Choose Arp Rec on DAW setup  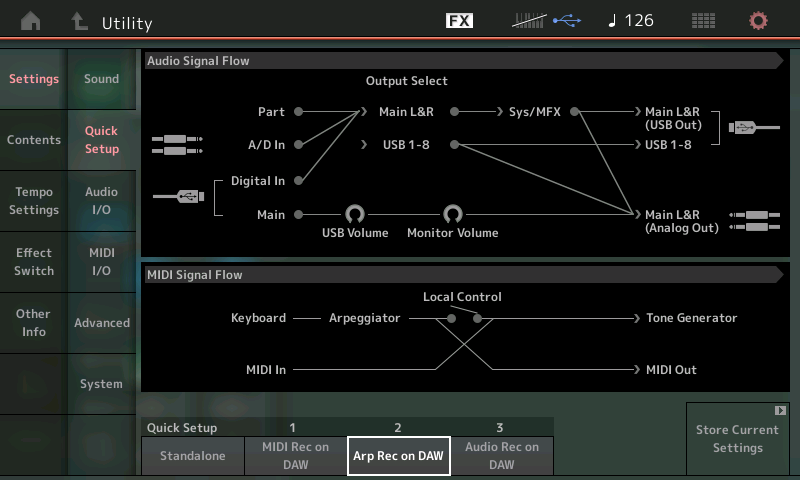[398, 456]
